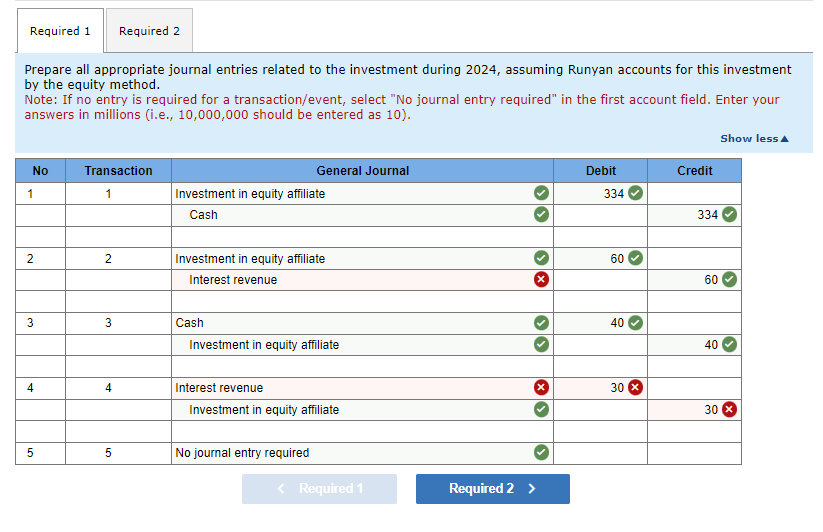This screenshot has height=532, width=823.
Task: Click green check next to debit 334
Action: coord(635,193)
